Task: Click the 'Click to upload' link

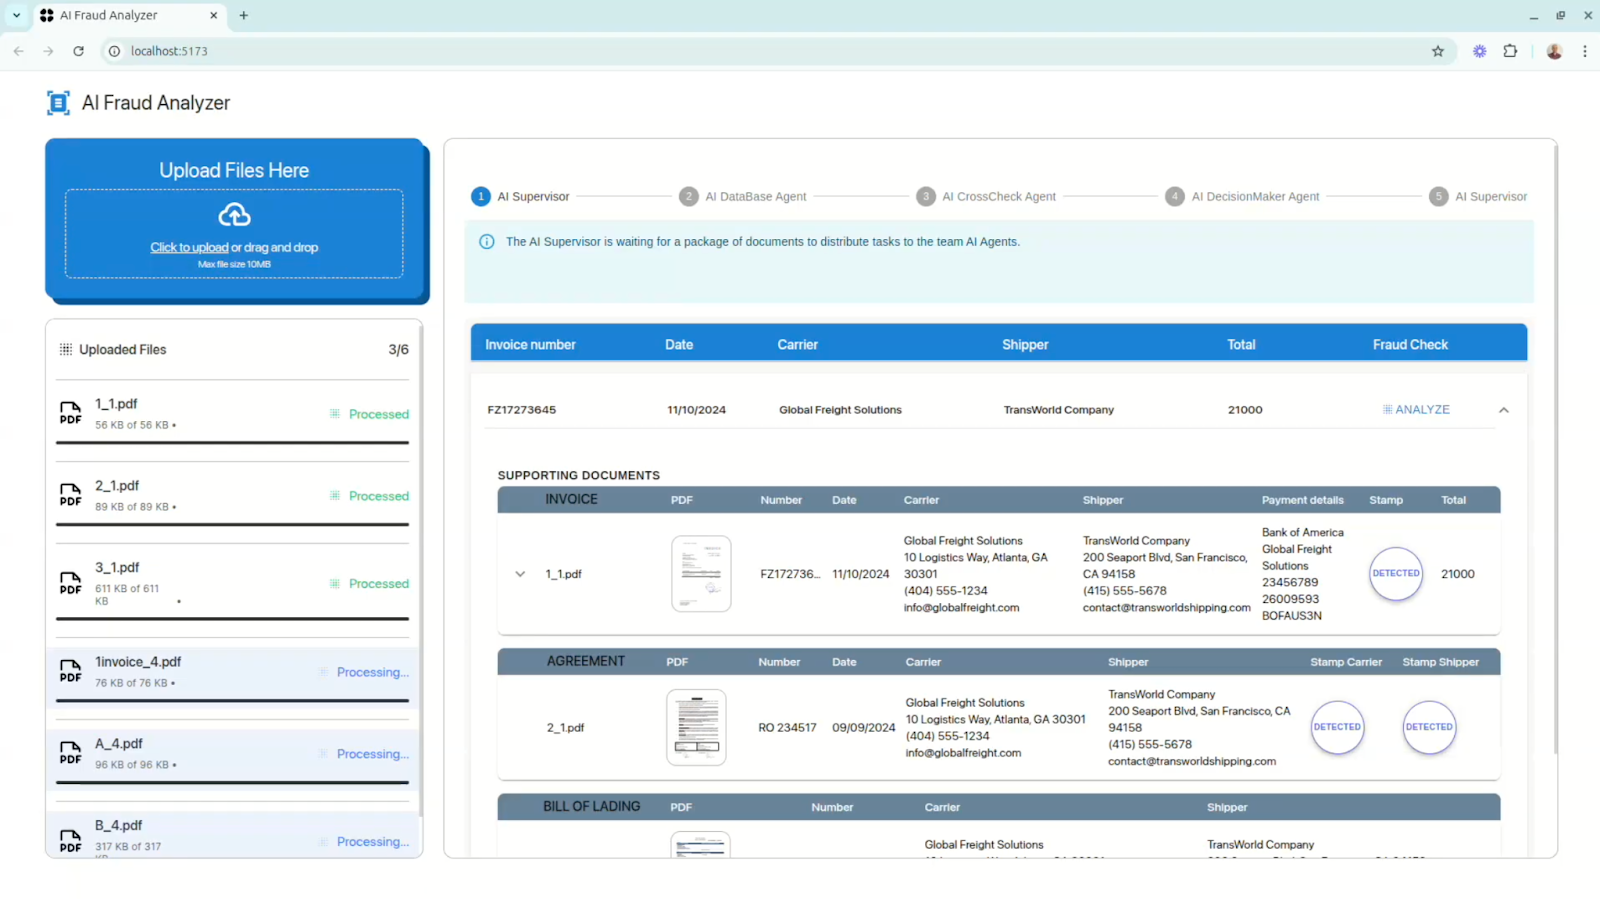Action: [189, 248]
